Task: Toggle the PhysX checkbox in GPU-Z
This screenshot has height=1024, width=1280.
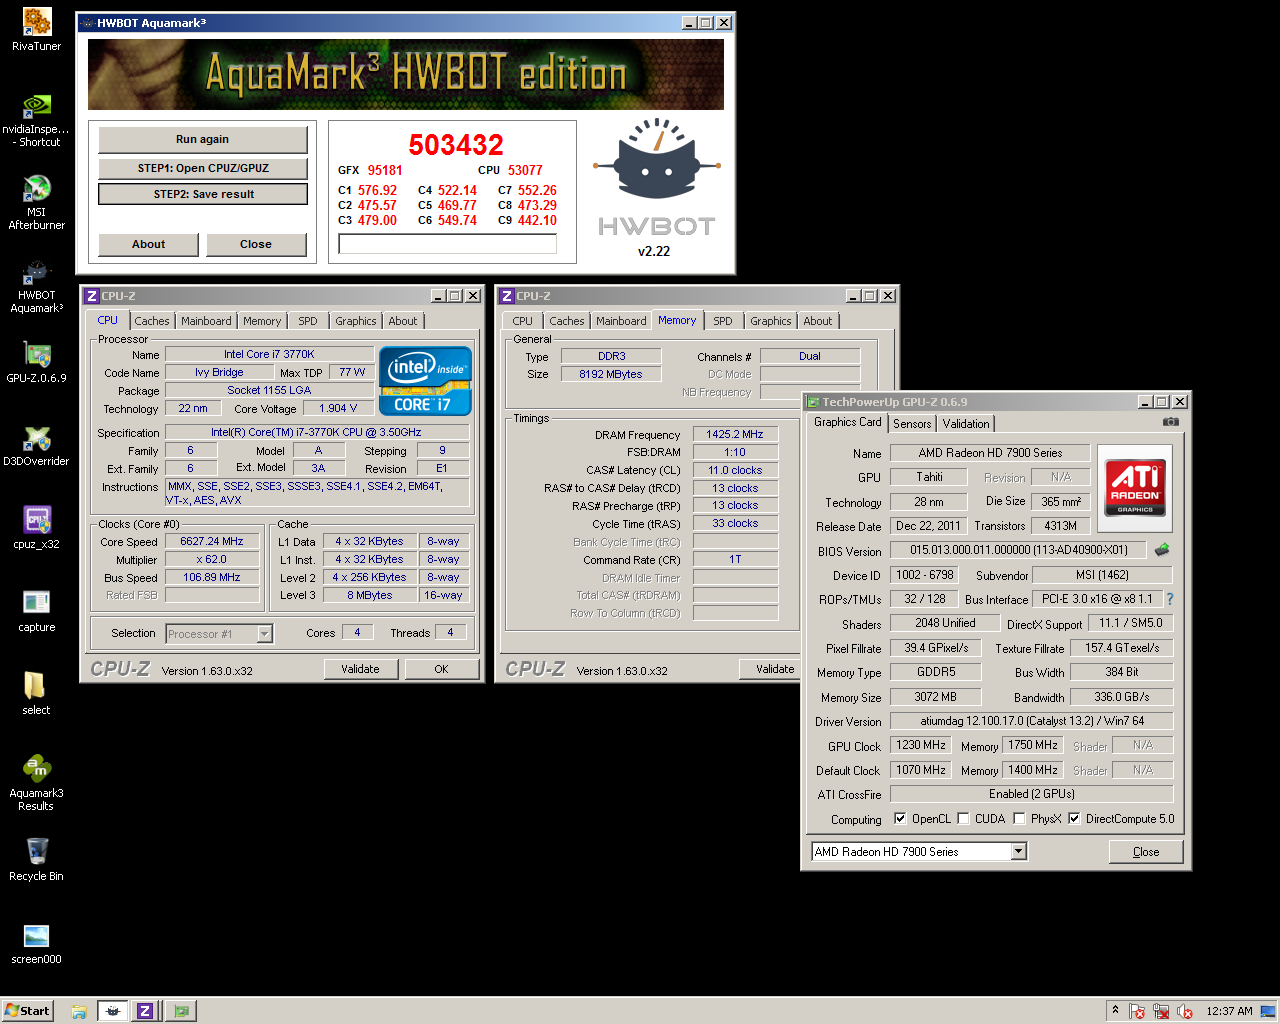Action: [x=1019, y=818]
